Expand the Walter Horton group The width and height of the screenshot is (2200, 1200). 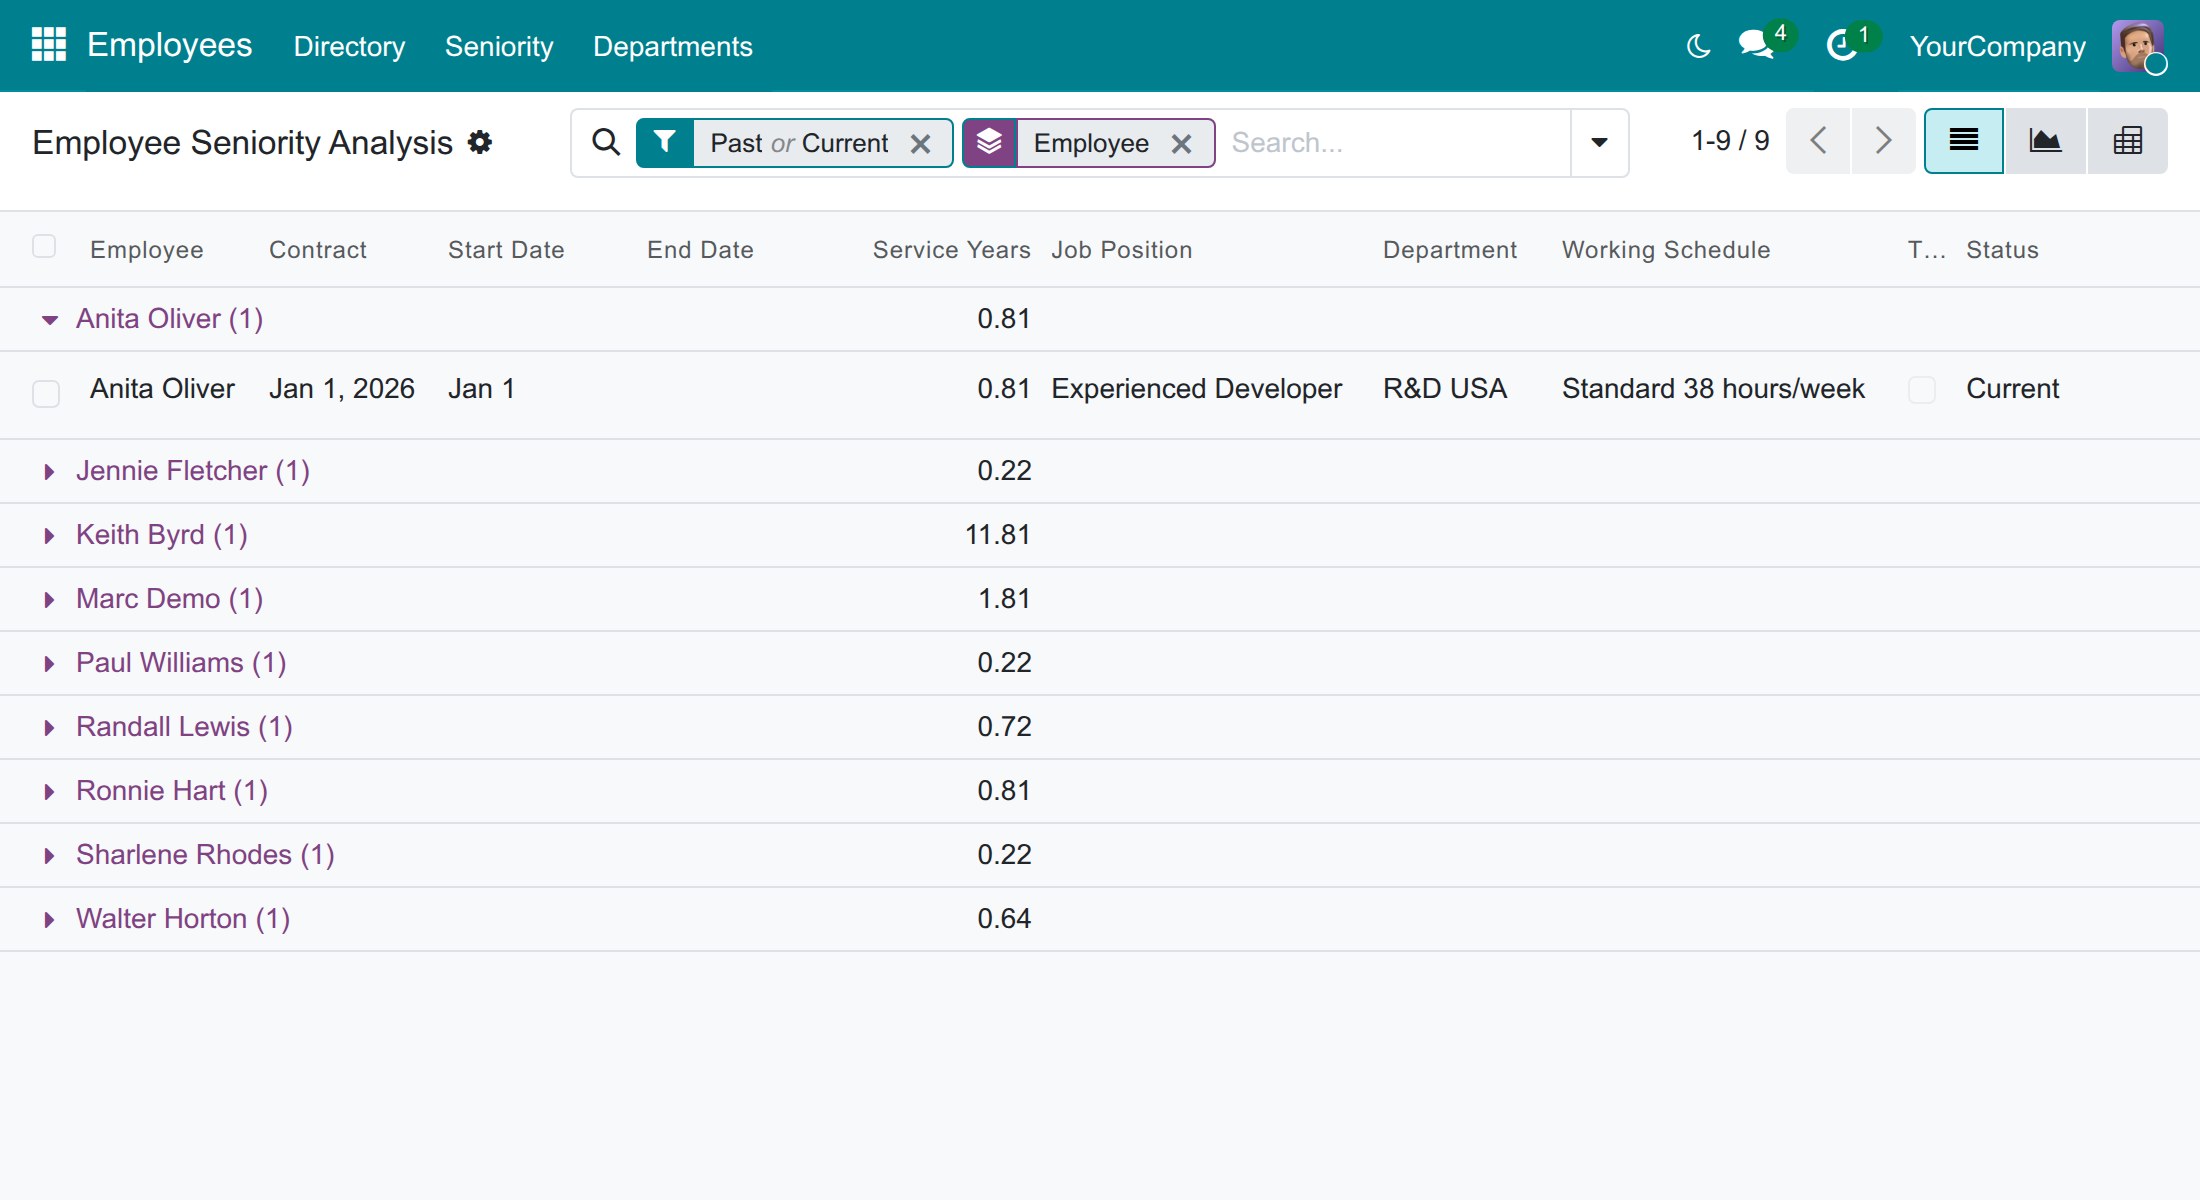(49, 920)
